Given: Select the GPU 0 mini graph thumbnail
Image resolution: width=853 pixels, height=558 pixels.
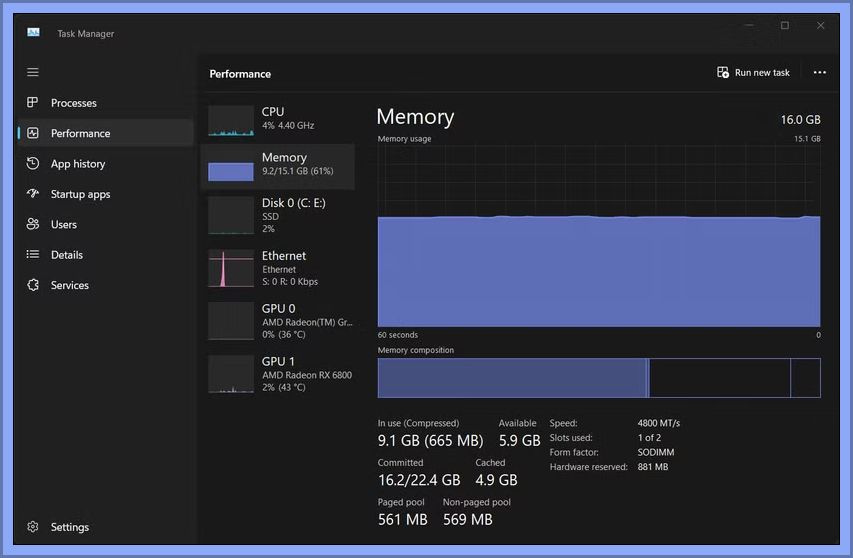Looking at the screenshot, I should point(231,321).
